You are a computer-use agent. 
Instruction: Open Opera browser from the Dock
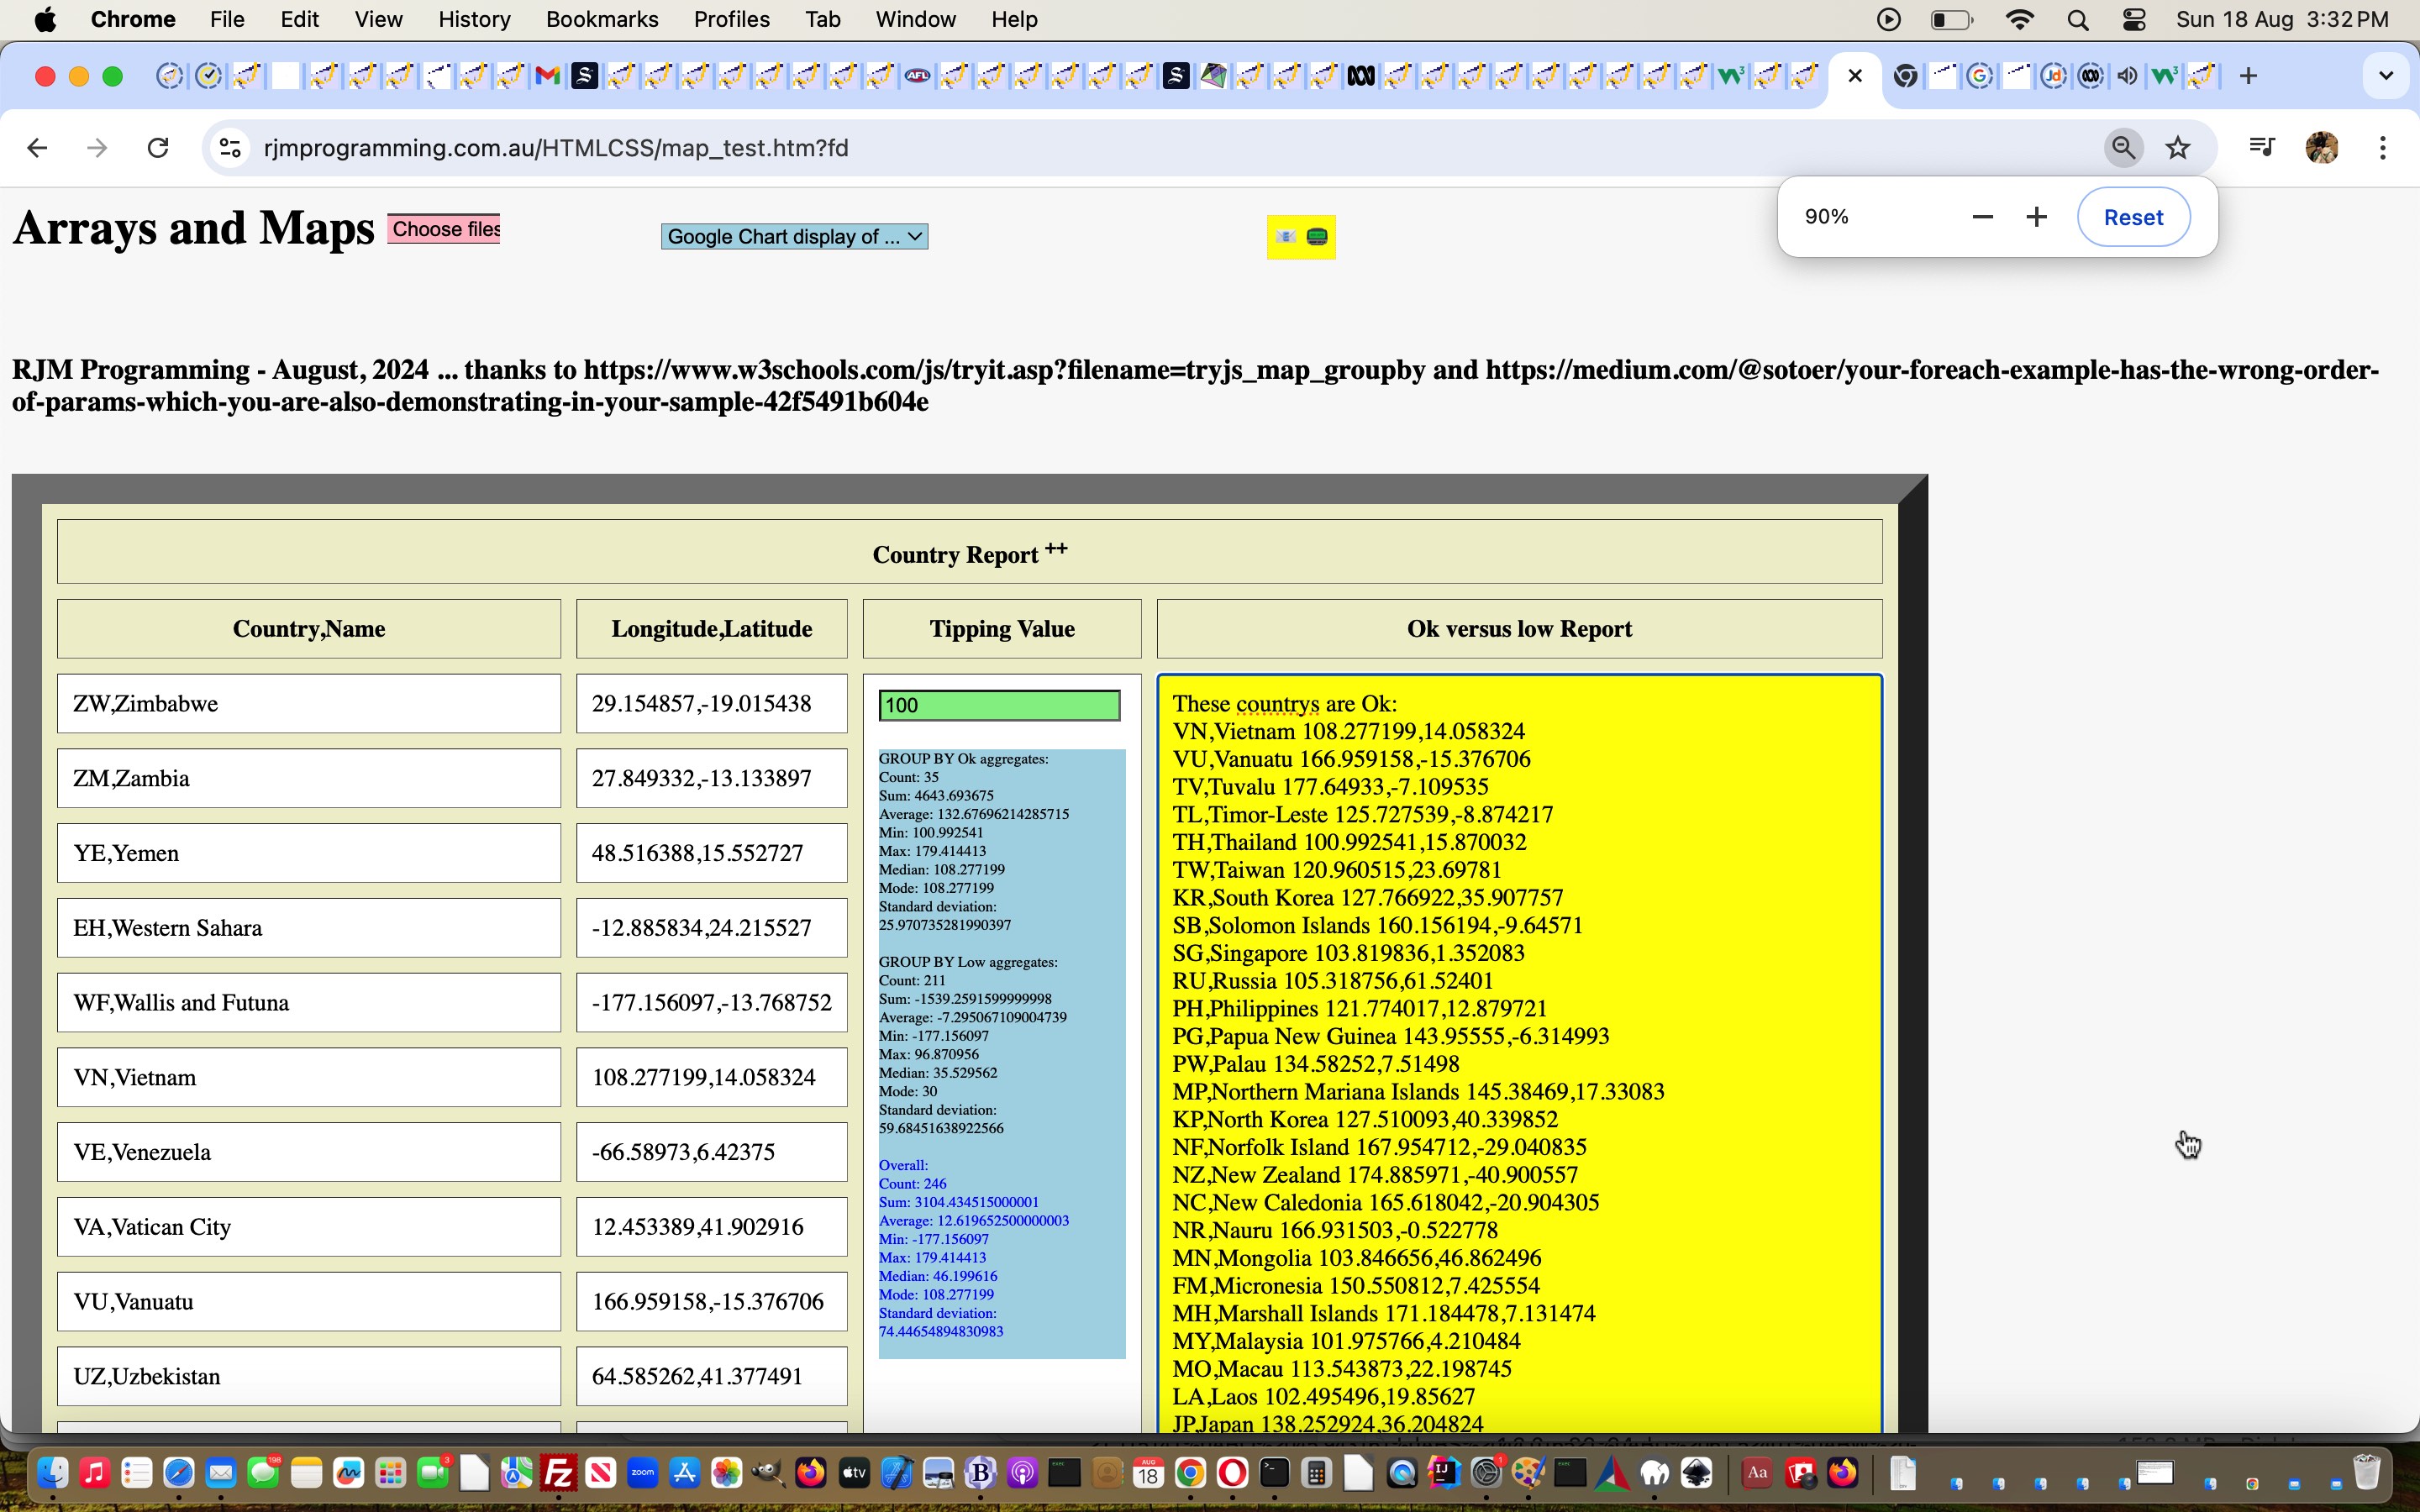[1232, 1473]
